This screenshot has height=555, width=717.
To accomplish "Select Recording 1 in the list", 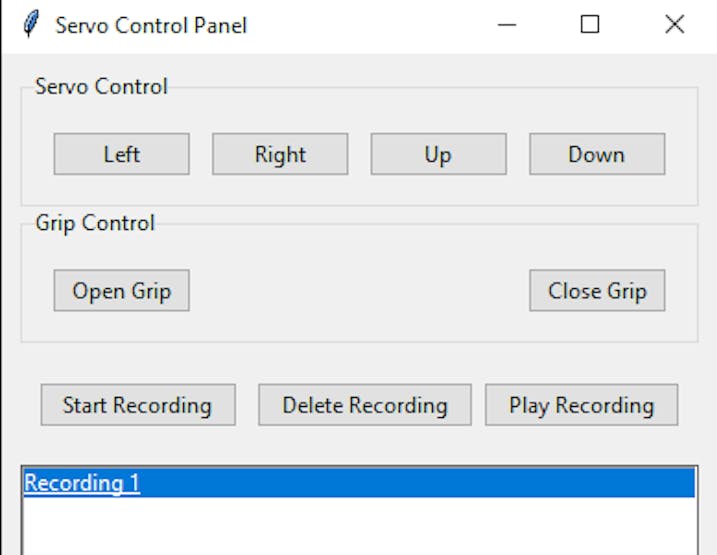I will click(82, 483).
